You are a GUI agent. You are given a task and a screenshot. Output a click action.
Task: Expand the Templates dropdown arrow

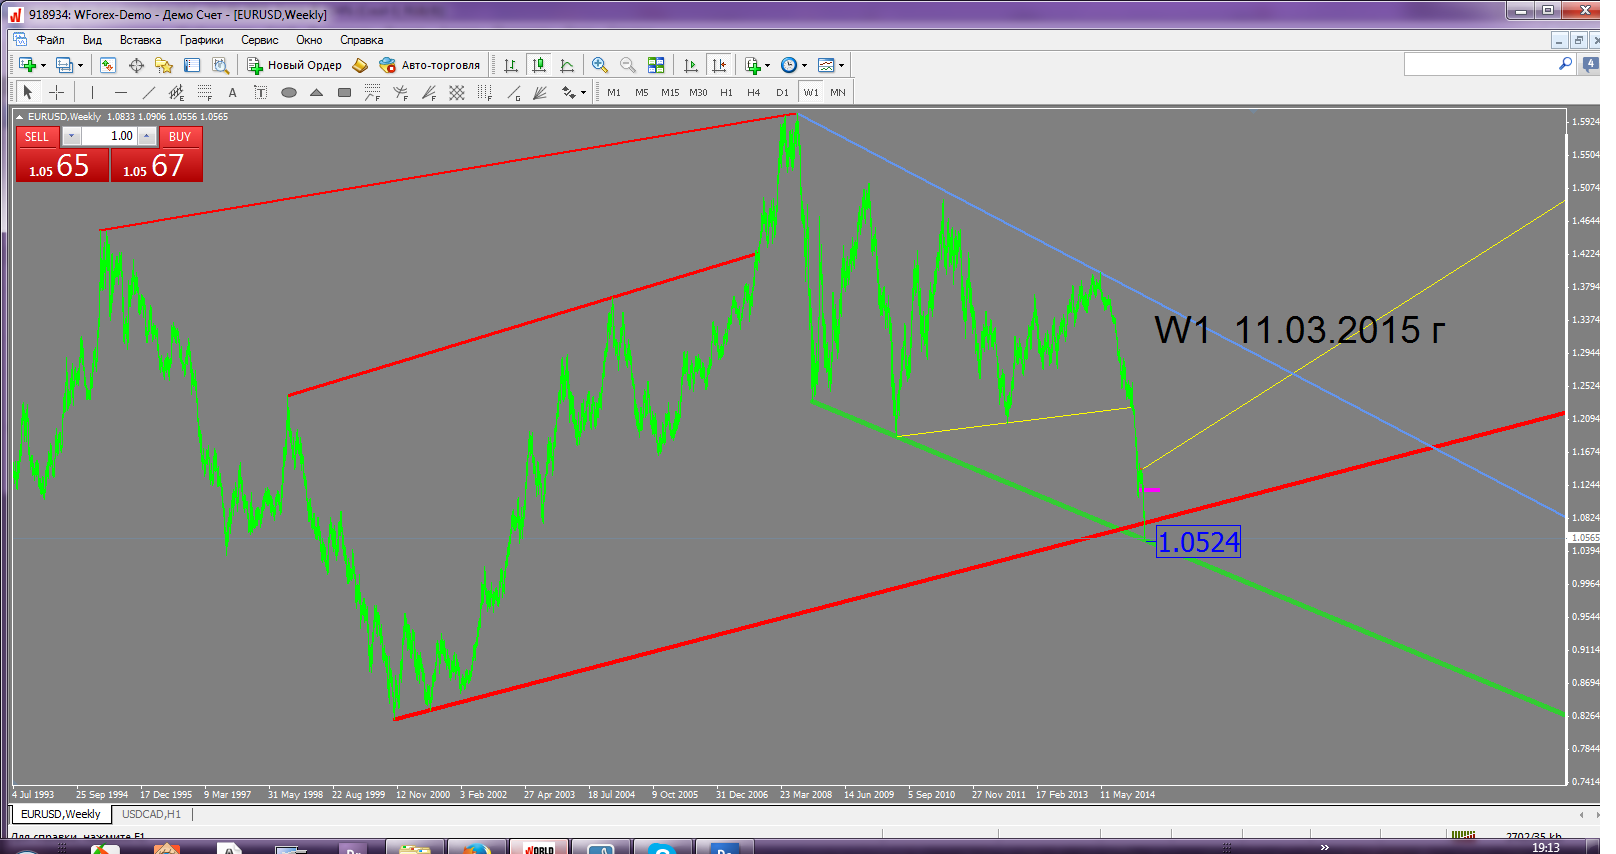842,66
